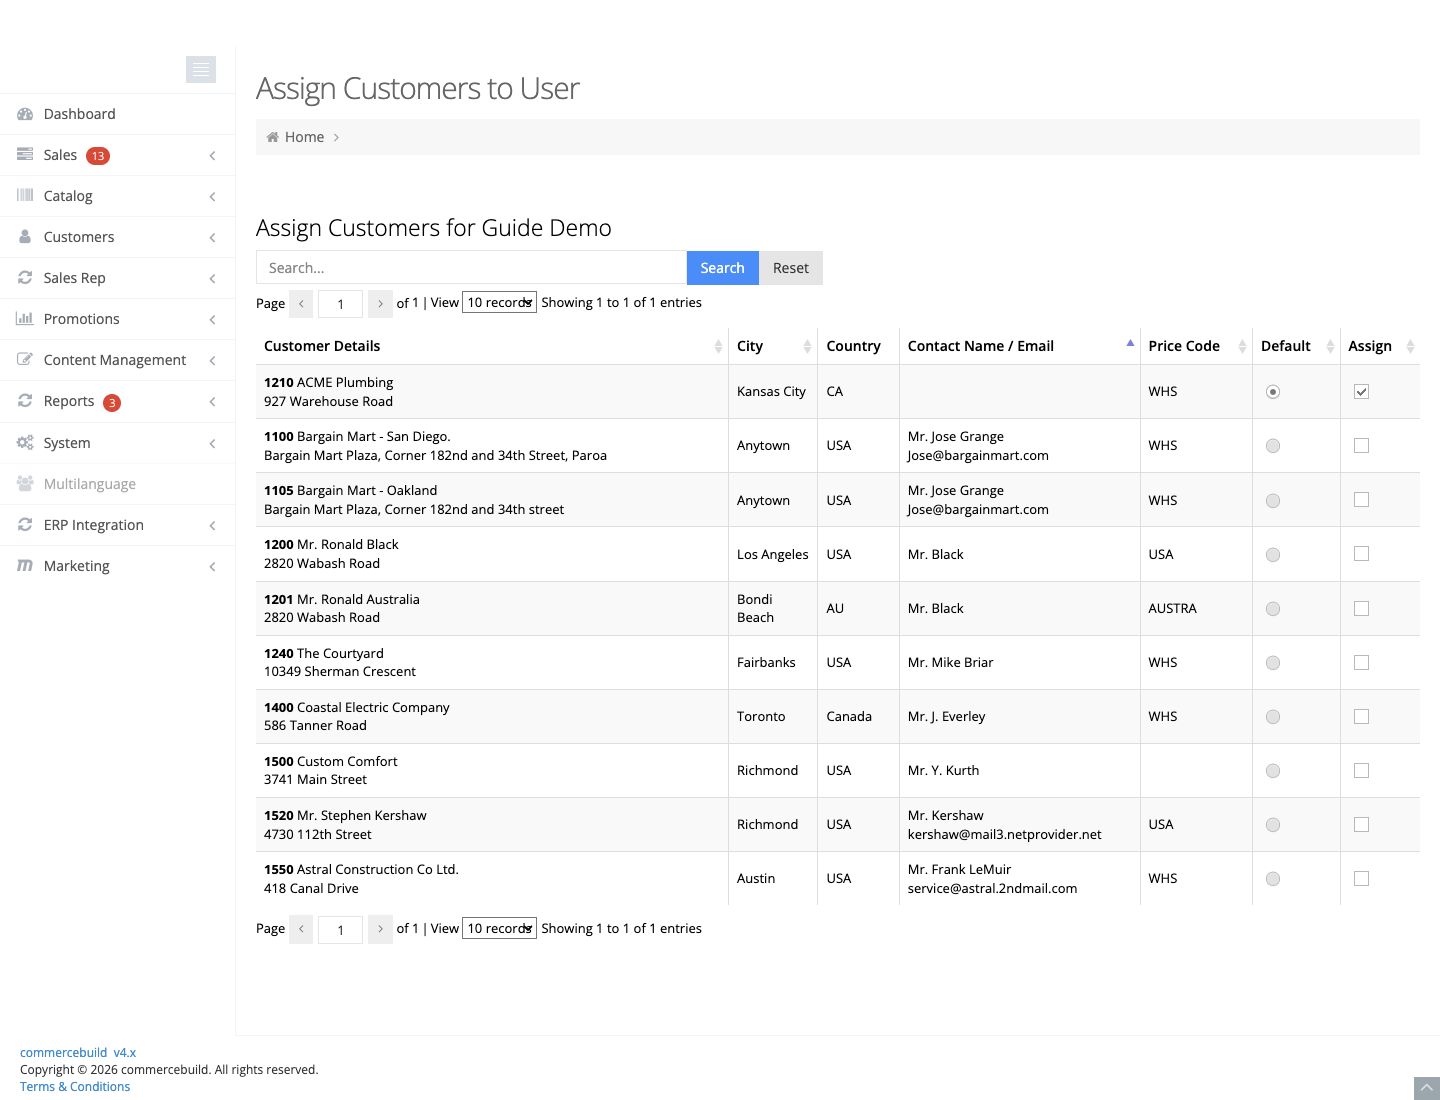Click the System gears icon
This screenshot has height=1100, width=1440.
click(25, 443)
